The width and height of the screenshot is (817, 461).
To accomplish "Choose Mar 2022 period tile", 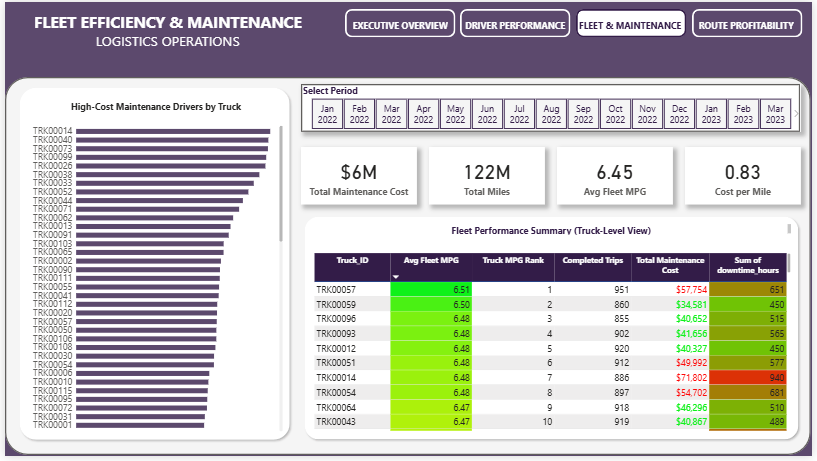I will (x=391, y=114).
